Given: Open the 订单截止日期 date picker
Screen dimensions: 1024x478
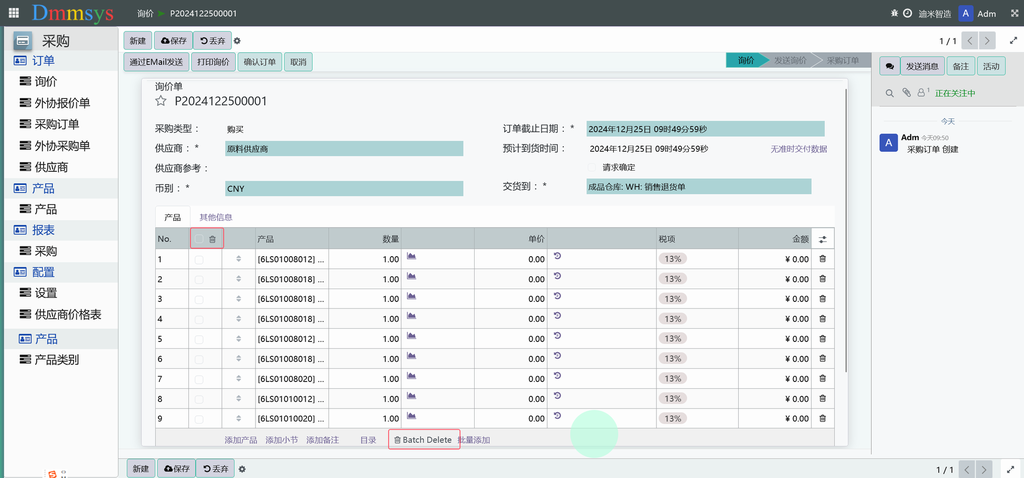Looking at the screenshot, I should pyautogui.click(x=705, y=129).
